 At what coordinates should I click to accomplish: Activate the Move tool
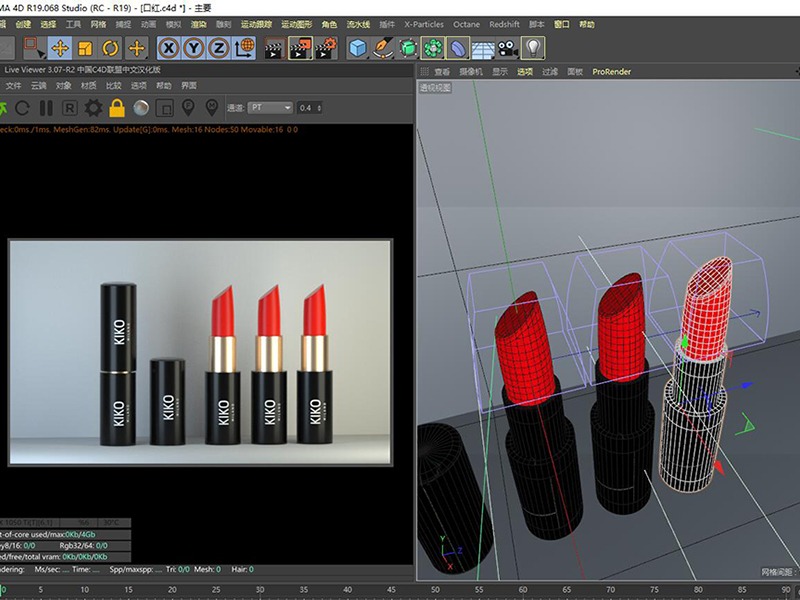(60, 48)
